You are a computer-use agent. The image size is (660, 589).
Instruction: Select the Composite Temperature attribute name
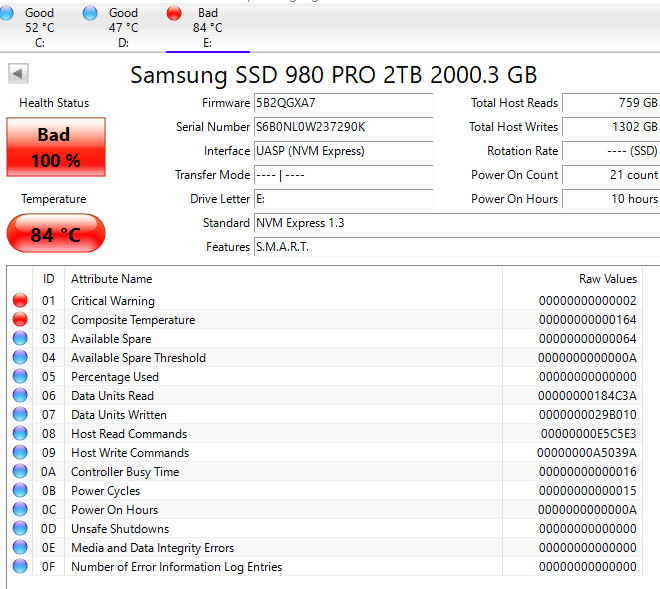[133, 320]
